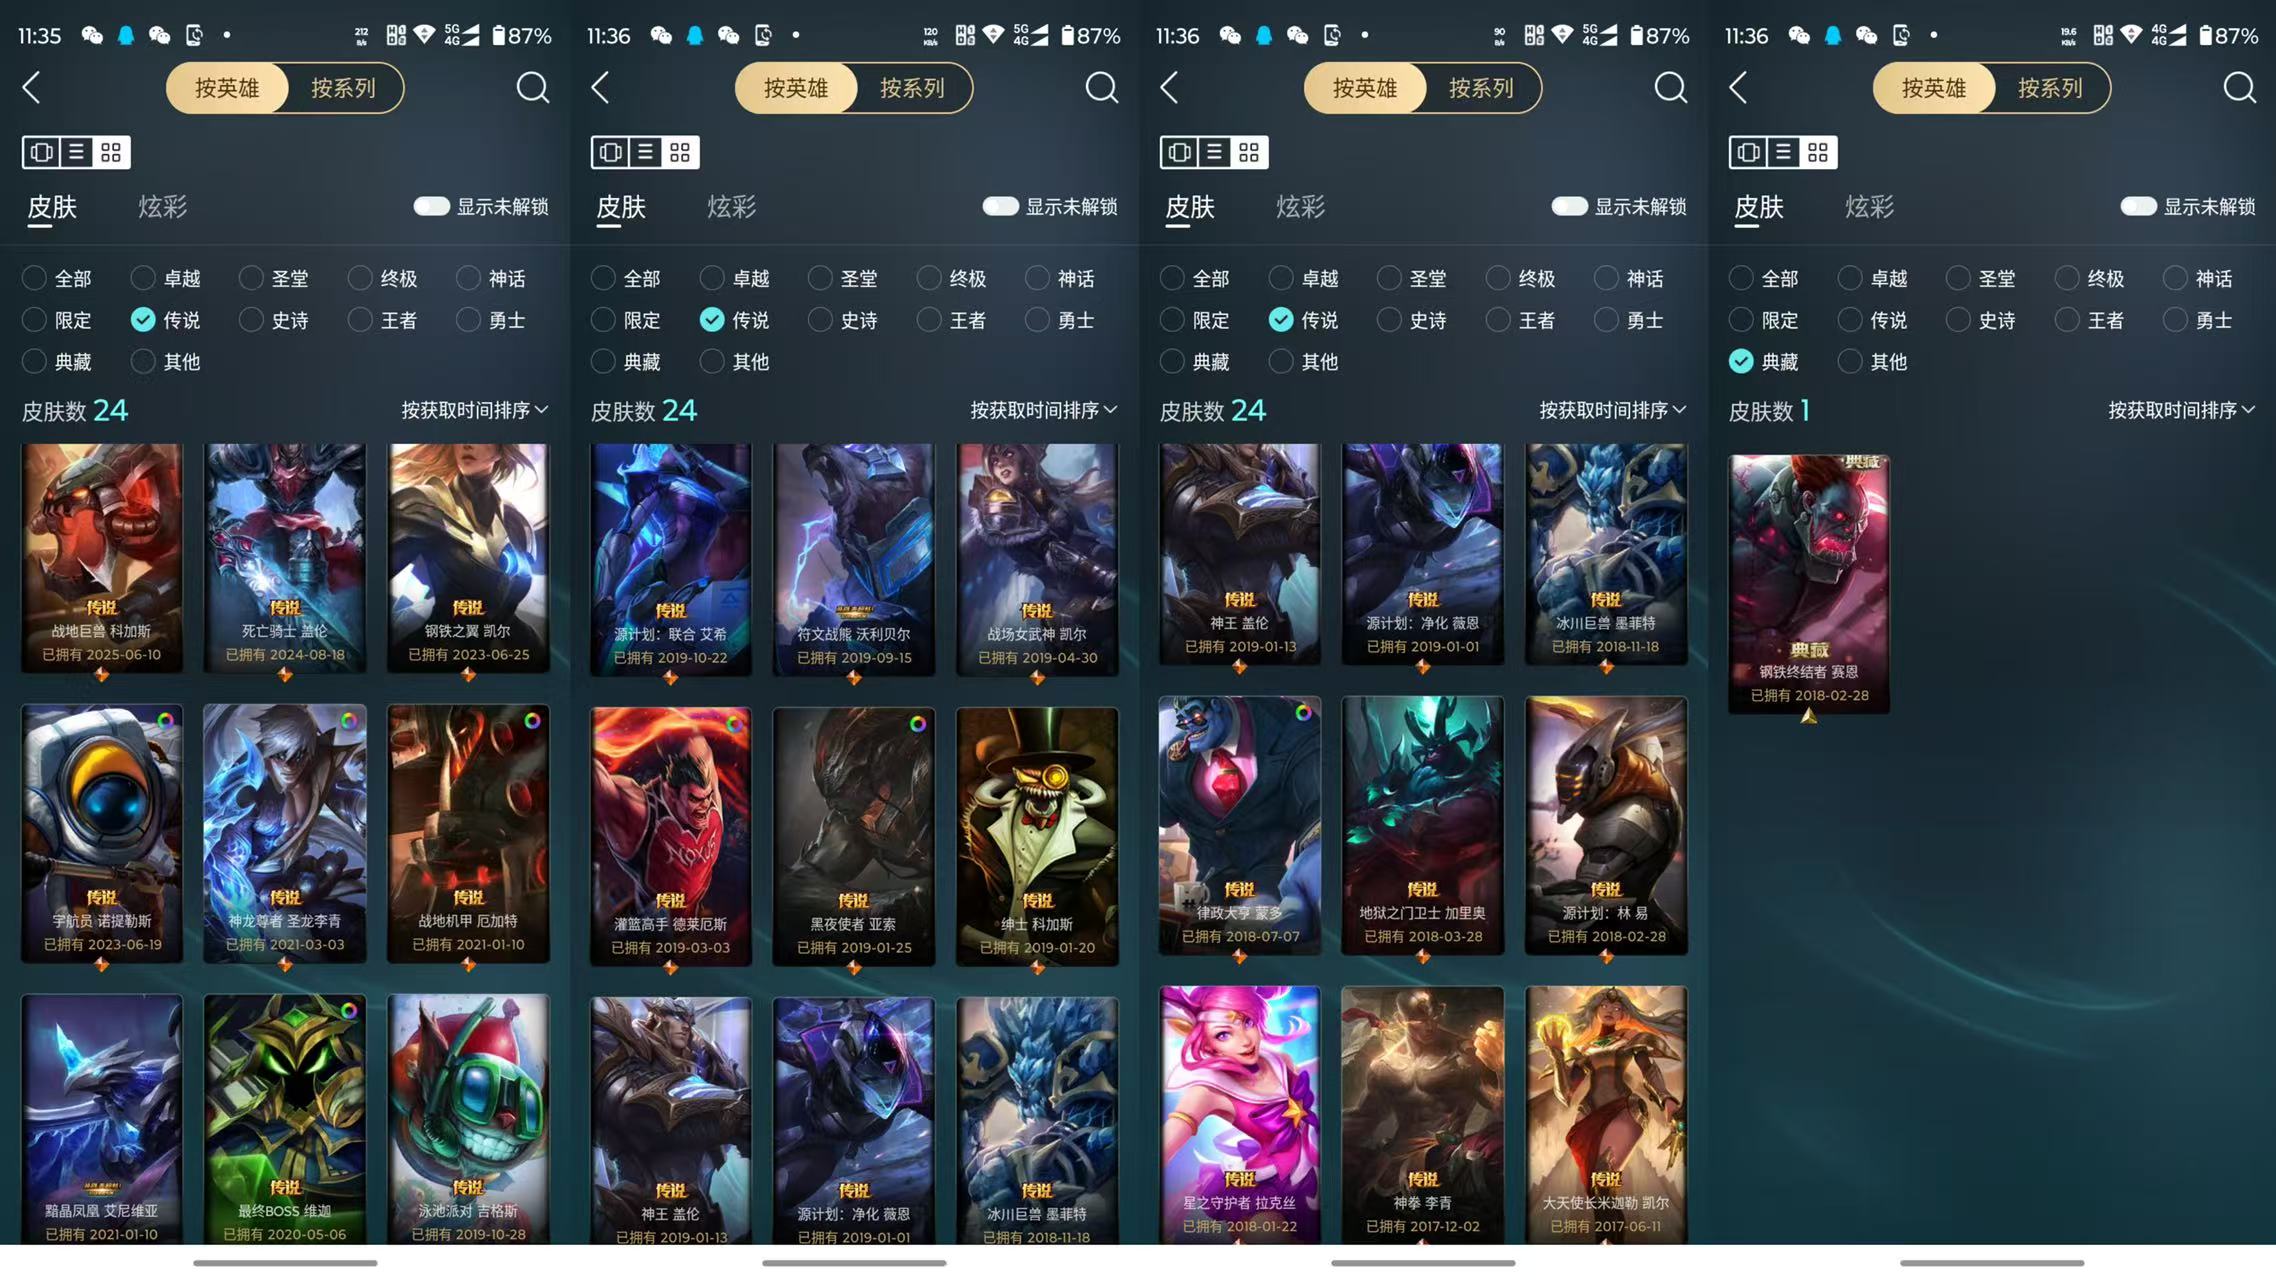Image resolution: width=2276 pixels, height=1280 pixels.
Task: Tap the back arrow on the 11:35 screen
Action: click(32, 88)
